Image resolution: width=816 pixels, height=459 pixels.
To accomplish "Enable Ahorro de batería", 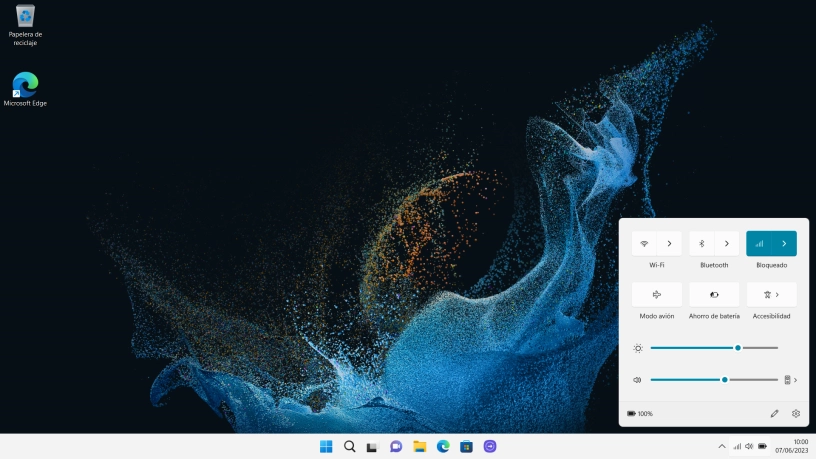I will [714, 295].
